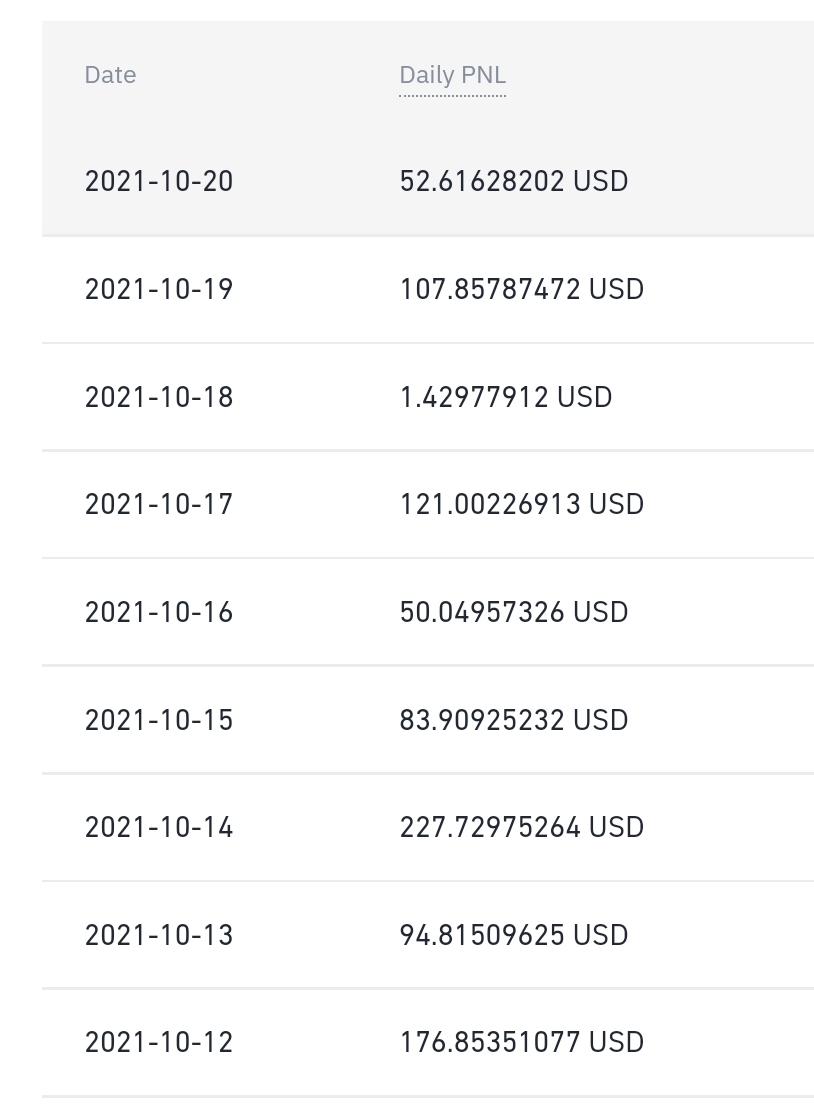
Task: Click the 2021-10-17 date cell
Action: pos(159,504)
